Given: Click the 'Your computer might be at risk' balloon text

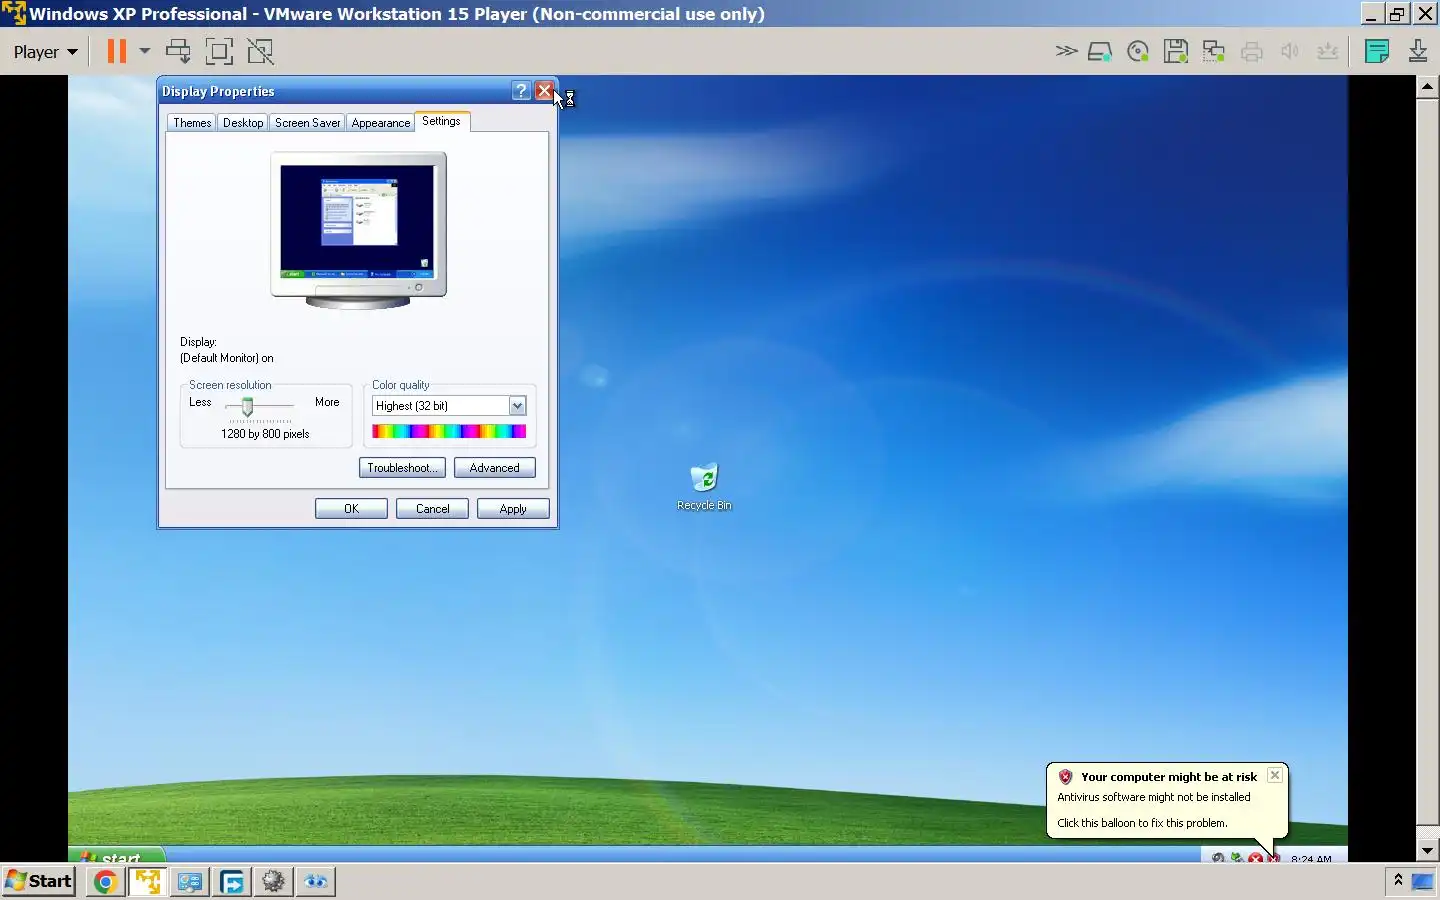Looking at the screenshot, I should [1168, 777].
